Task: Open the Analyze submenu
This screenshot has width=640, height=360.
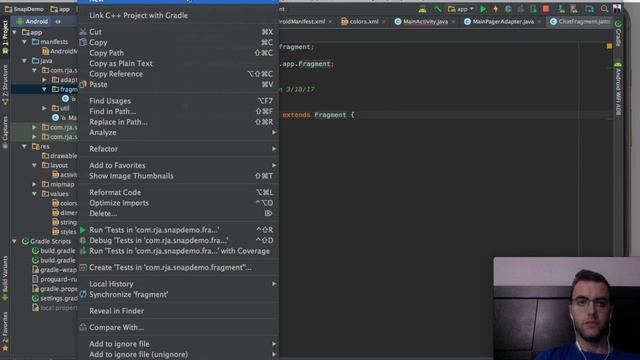Action: [x=177, y=132]
